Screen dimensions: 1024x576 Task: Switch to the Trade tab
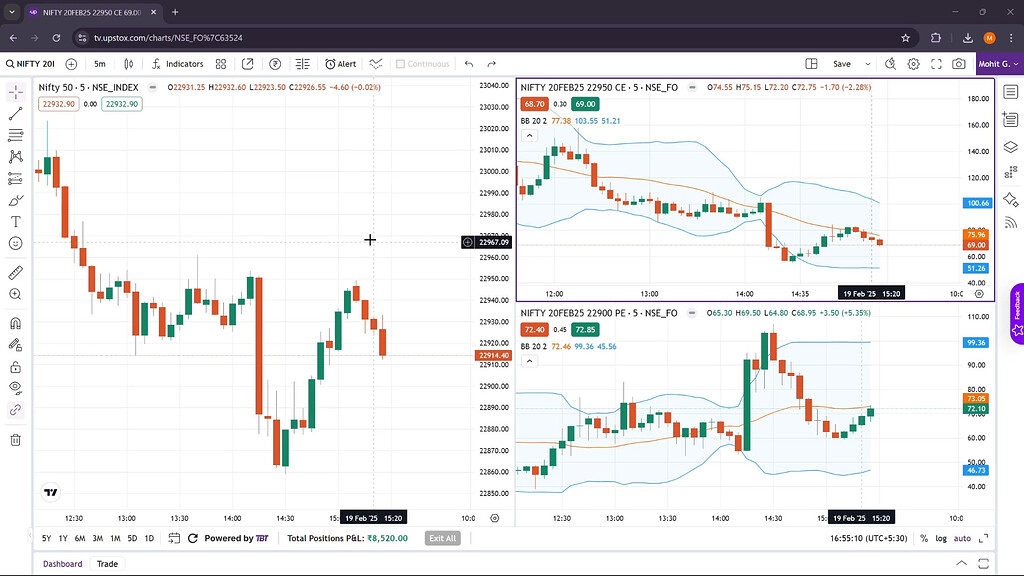[x=106, y=563]
